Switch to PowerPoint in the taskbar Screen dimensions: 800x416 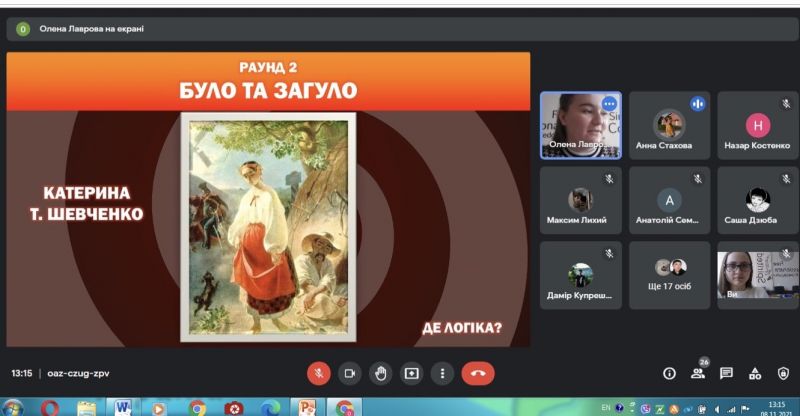[x=308, y=408]
